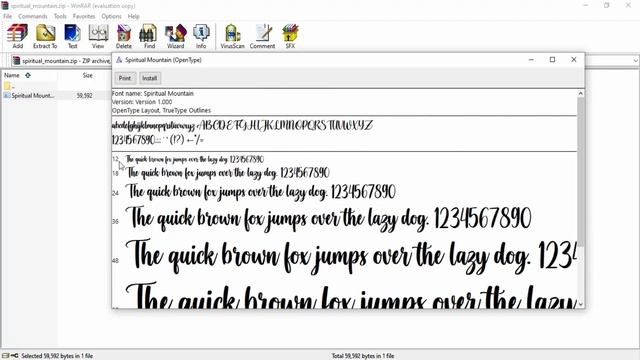Click the archive icon in the address bar
The height and width of the screenshot is (360, 640).
pyautogui.click(x=16, y=61)
